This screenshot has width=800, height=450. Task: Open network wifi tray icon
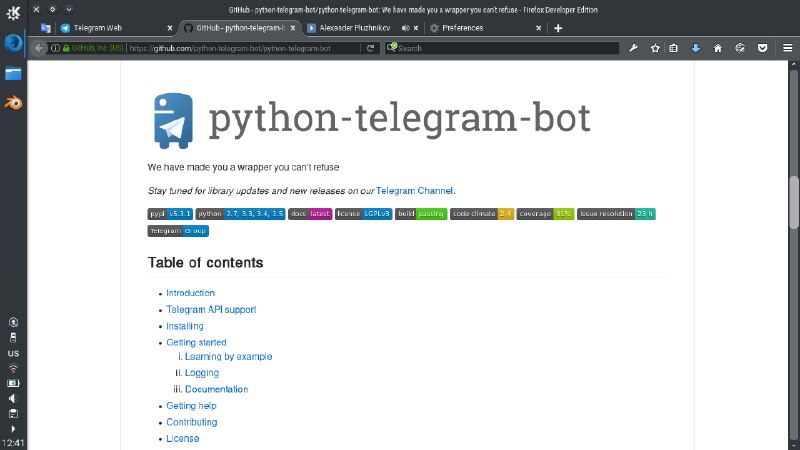(x=13, y=368)
